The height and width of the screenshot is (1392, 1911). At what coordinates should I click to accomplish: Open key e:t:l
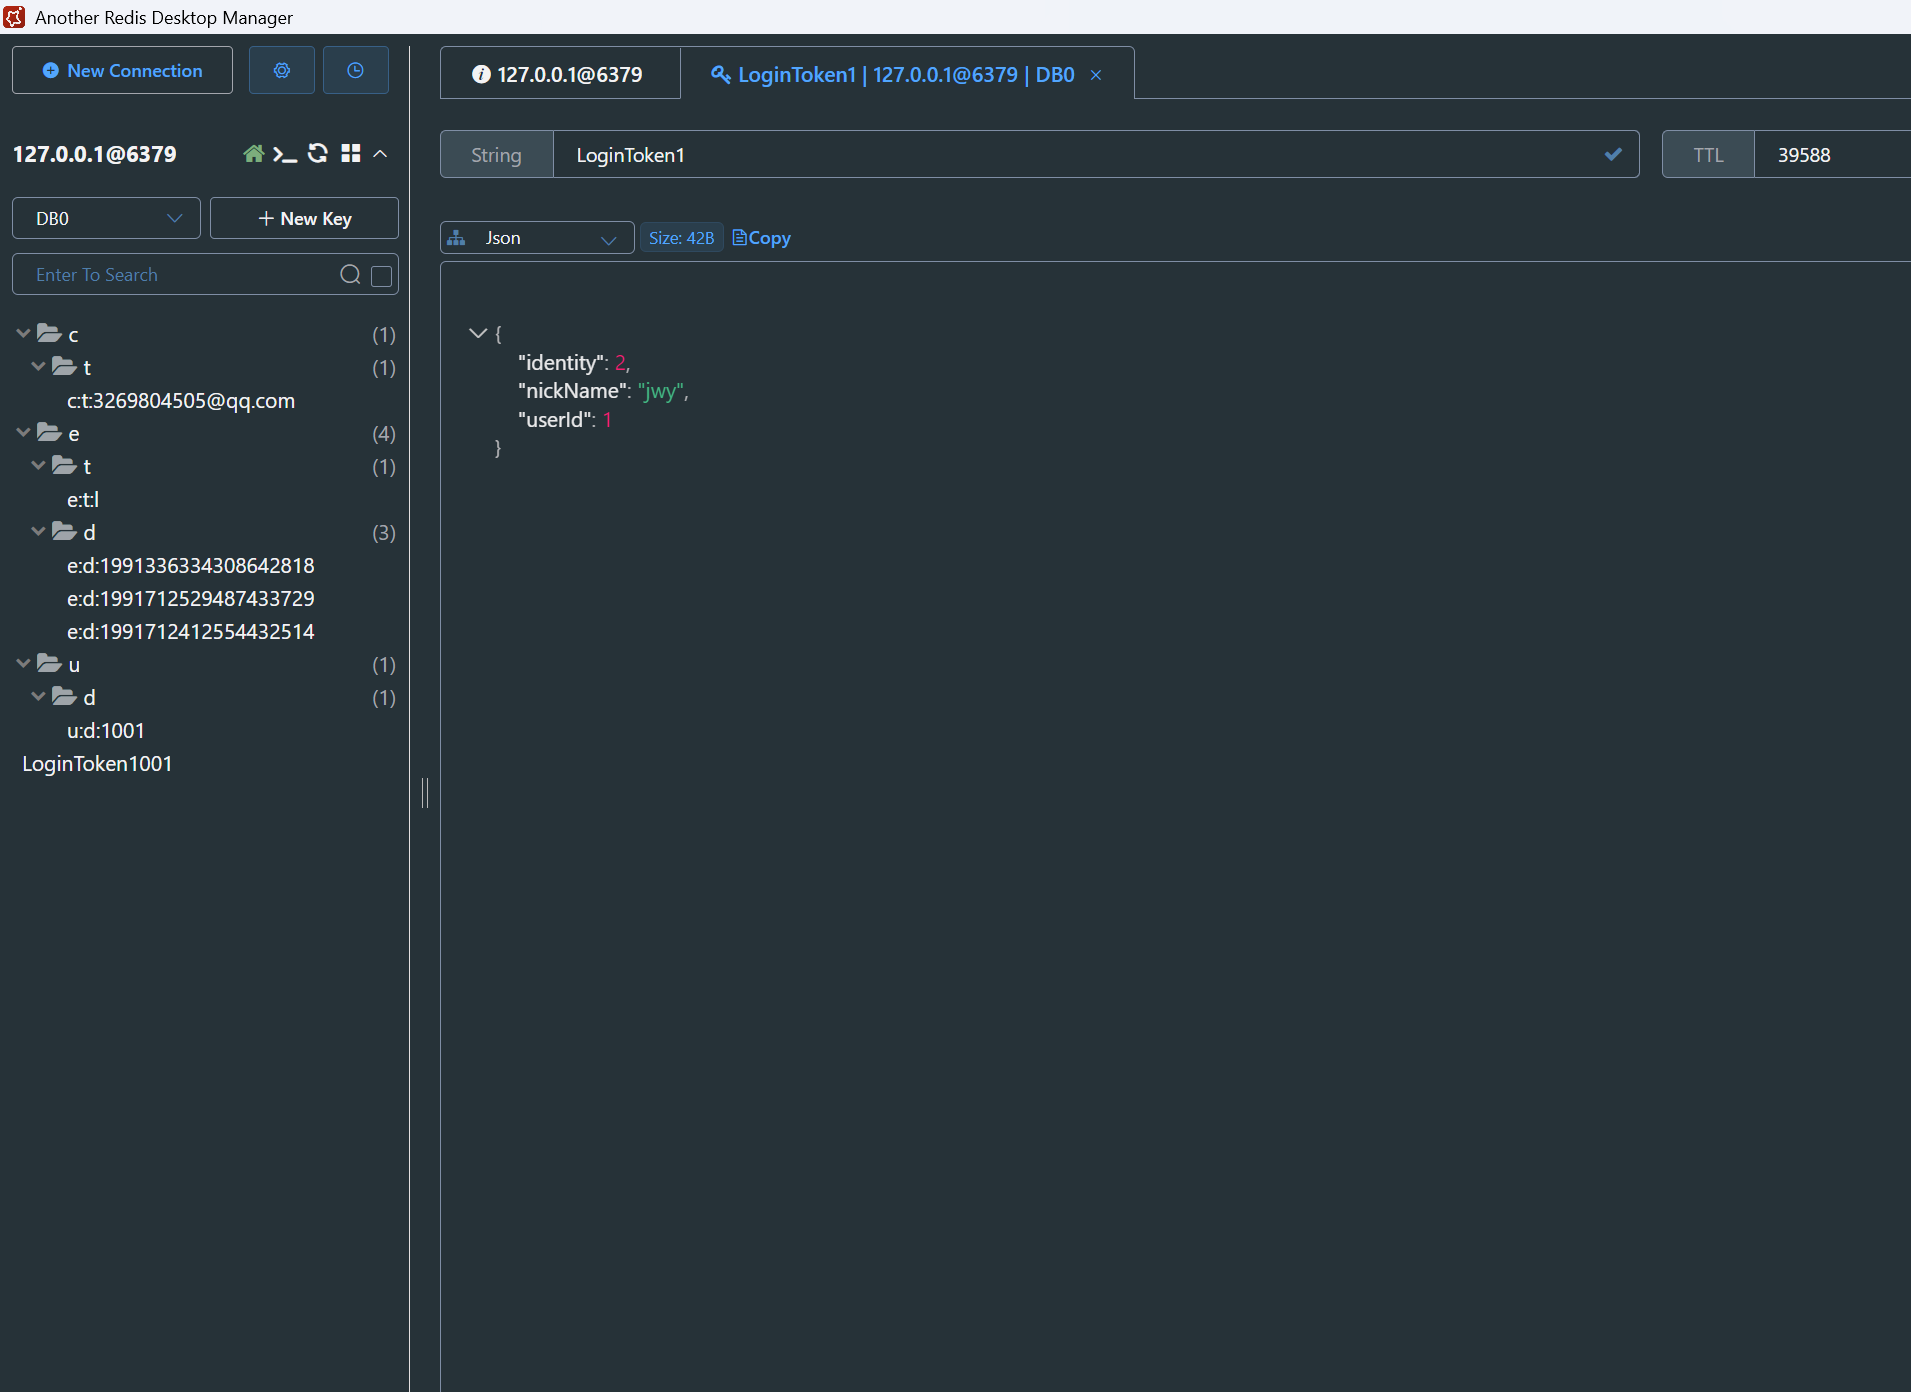pos(82,499)
